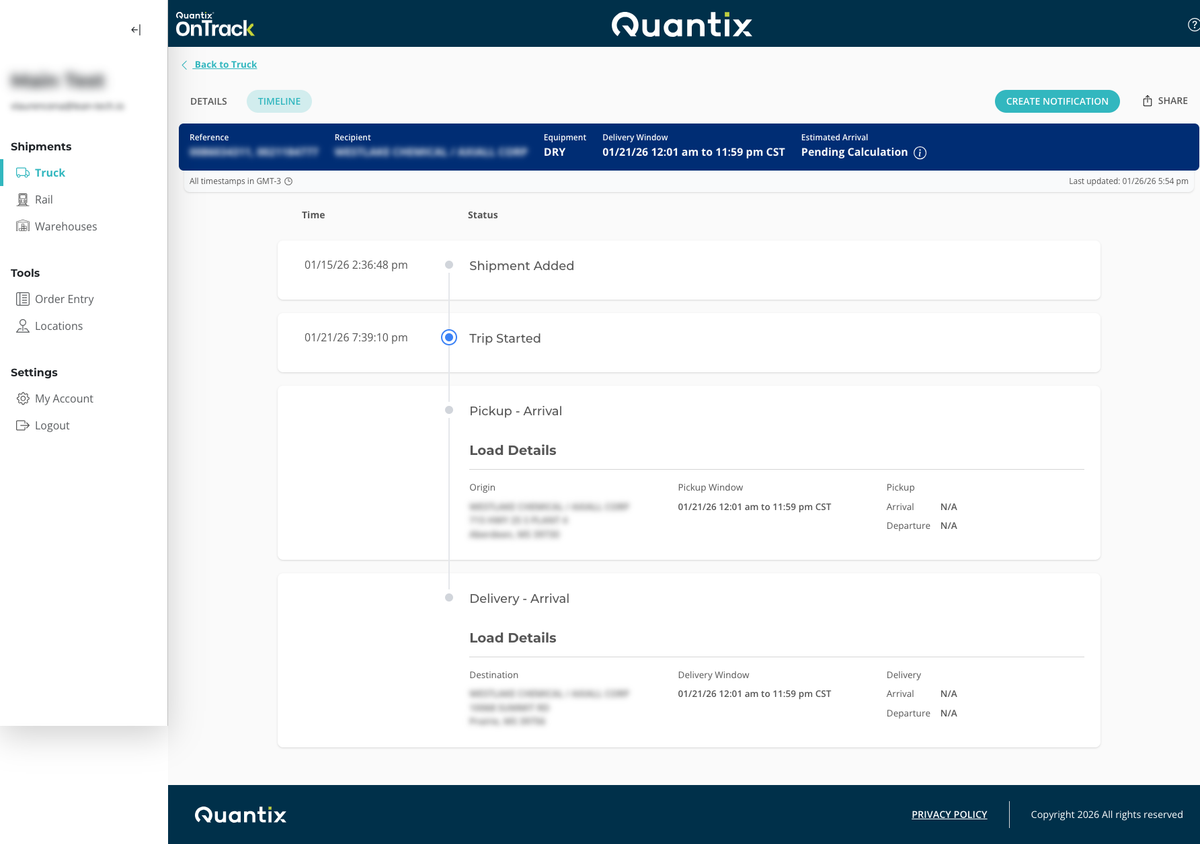The height and width of the screenshot is (844, 1200).
Task: Click the Truck shipments icon
Action: point(23,173)
